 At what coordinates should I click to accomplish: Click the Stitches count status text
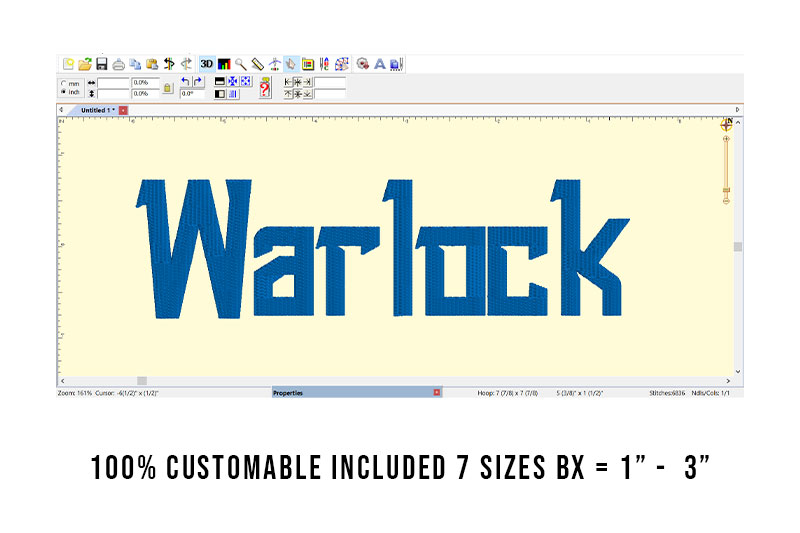tap(667, 393)
